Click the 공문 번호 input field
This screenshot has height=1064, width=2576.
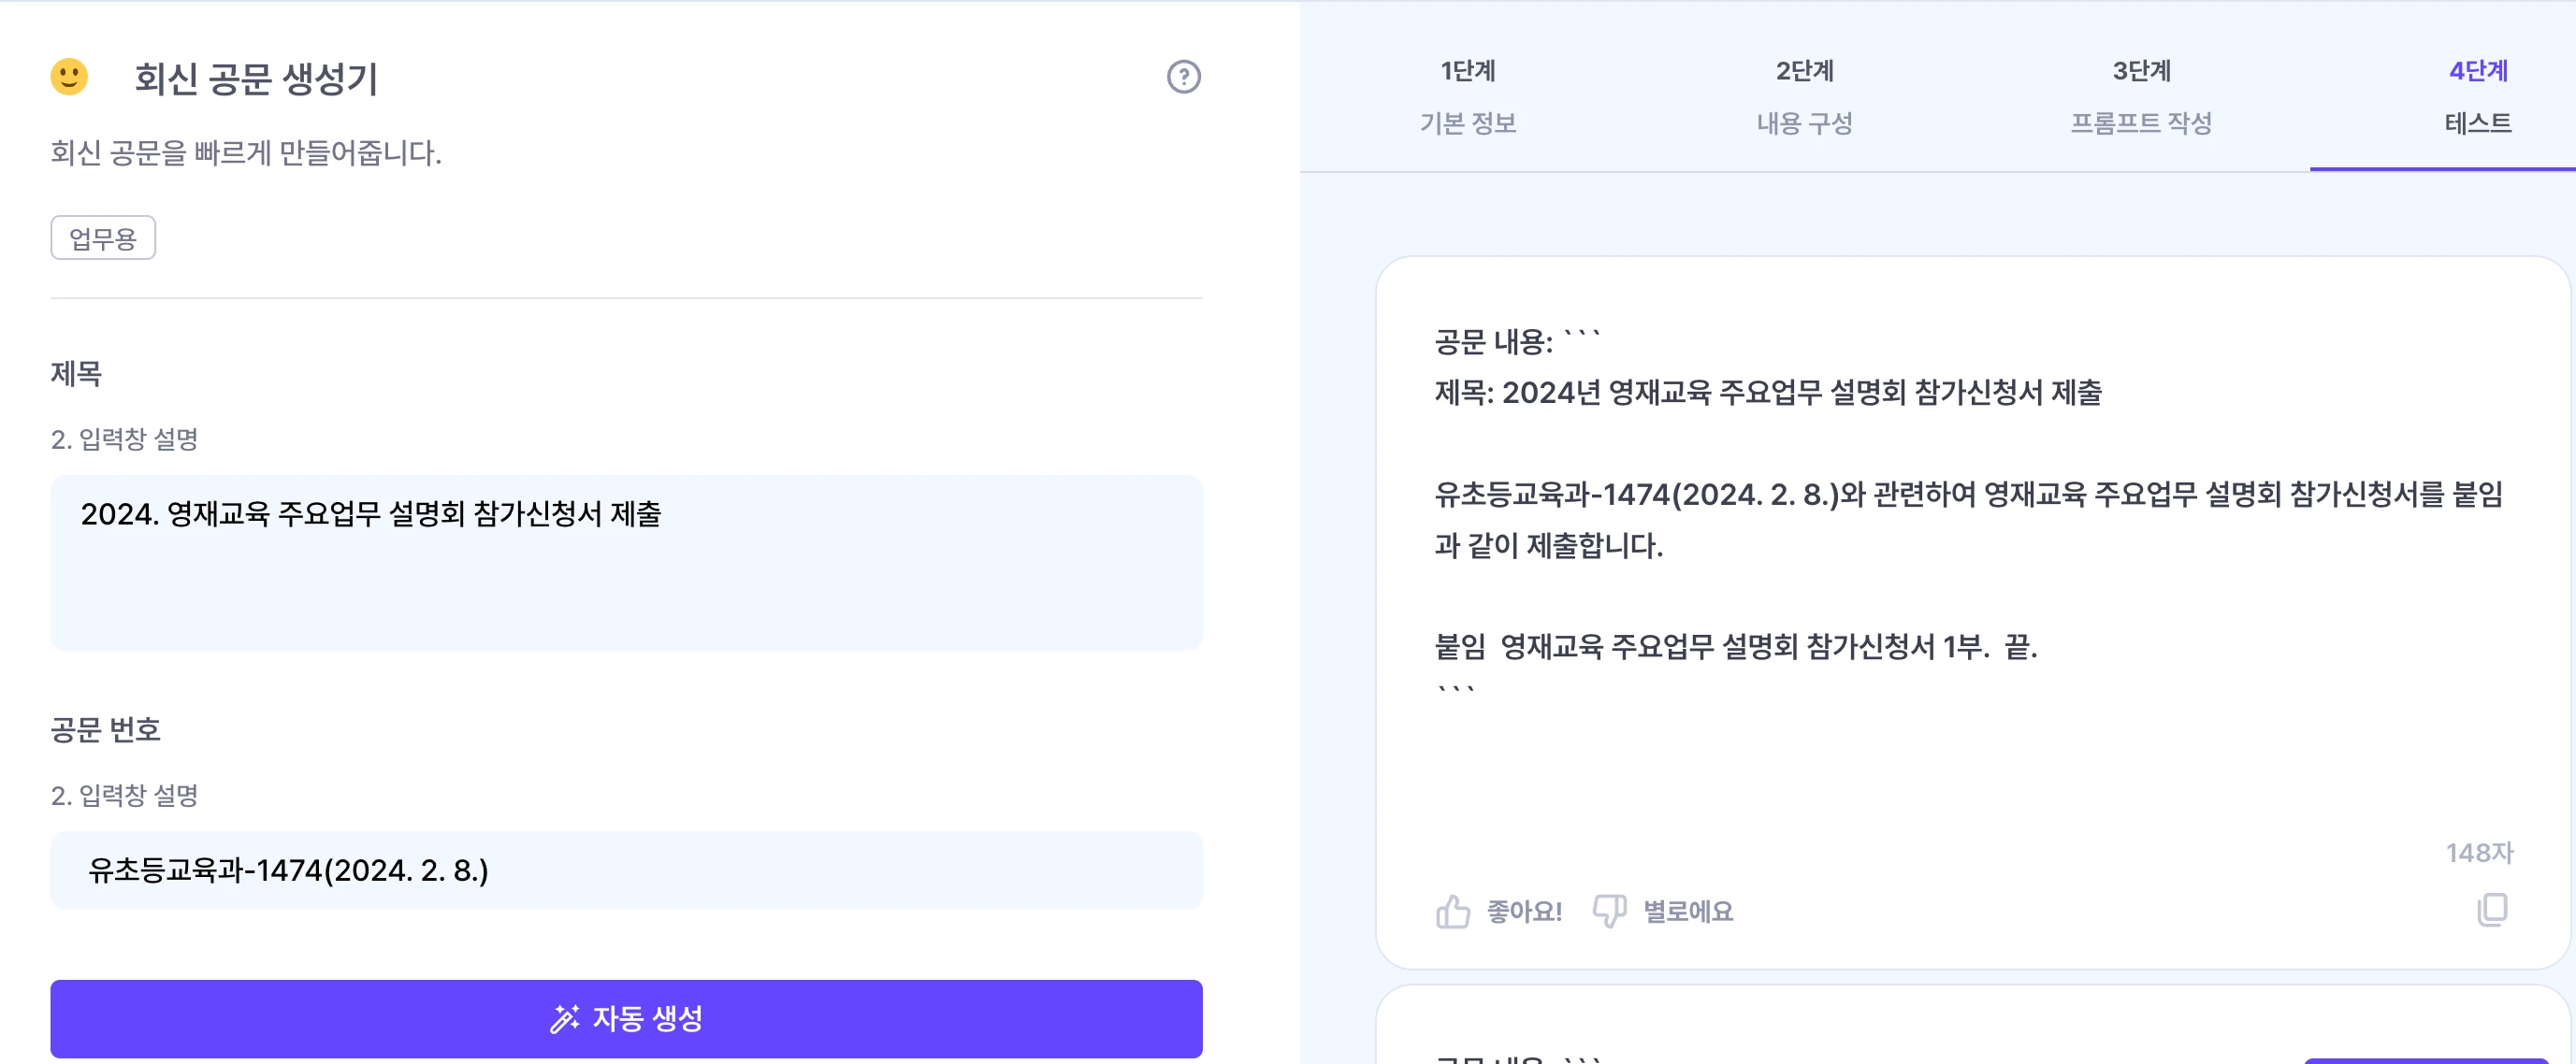tap(626, 870)
